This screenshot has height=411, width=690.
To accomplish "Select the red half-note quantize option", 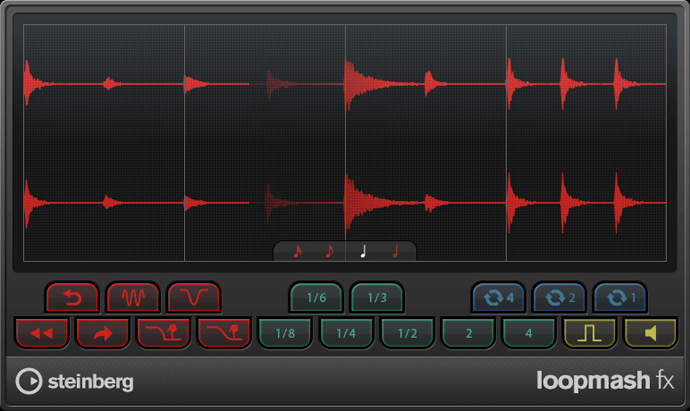I will 395,251.
